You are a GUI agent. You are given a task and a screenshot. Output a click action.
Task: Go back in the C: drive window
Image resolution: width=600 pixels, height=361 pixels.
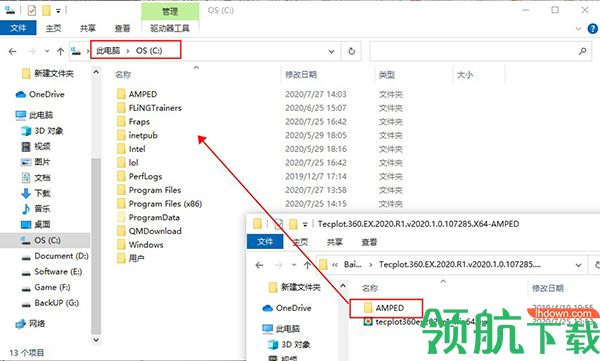coord(13,51)
